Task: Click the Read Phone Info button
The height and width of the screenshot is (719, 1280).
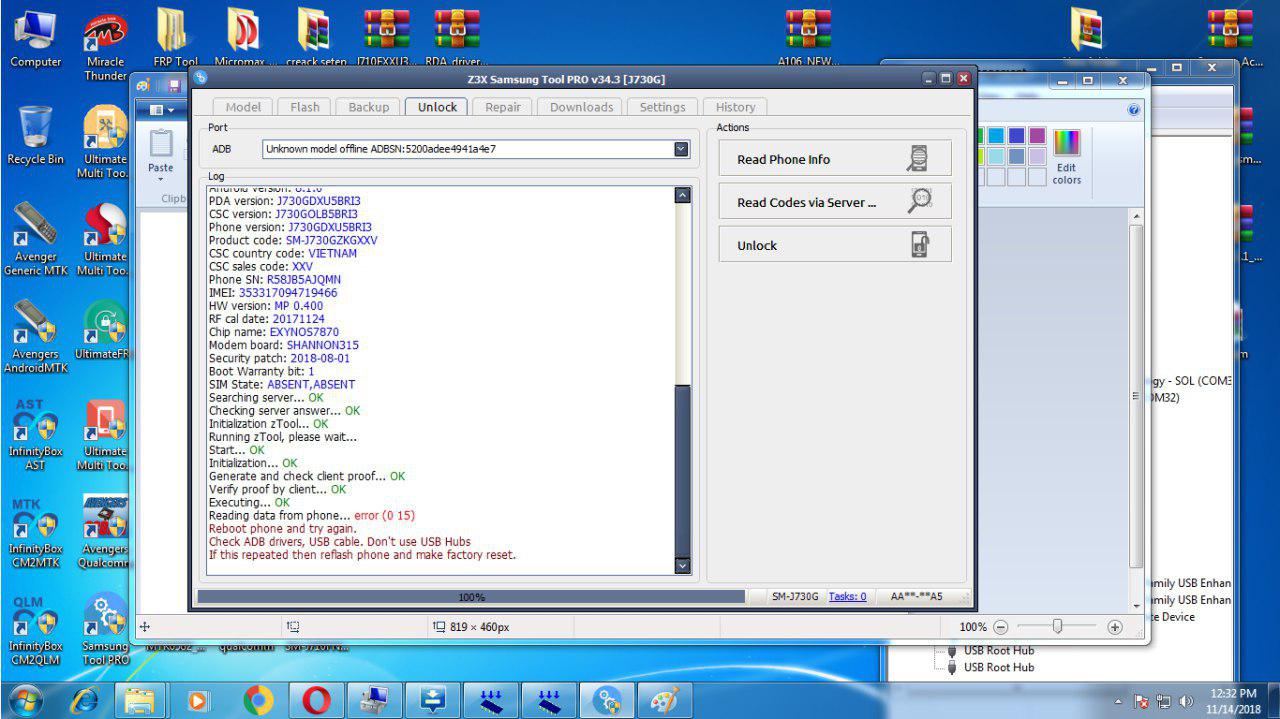Action: tap(835, 159)
